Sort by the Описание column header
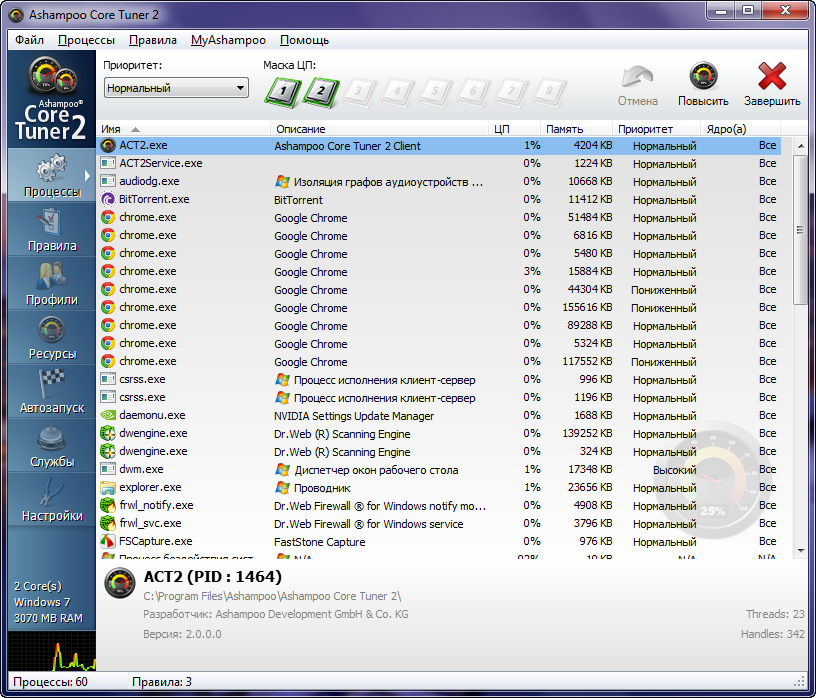This screenshot has height=698, width=816. 379,129
